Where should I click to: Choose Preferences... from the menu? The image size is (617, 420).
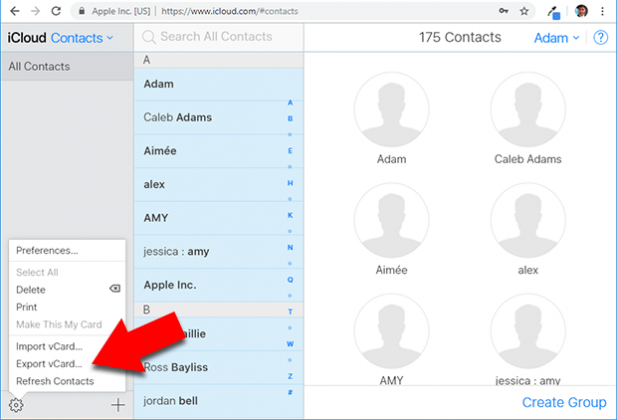pyautogui.click(x=67, y=250)
